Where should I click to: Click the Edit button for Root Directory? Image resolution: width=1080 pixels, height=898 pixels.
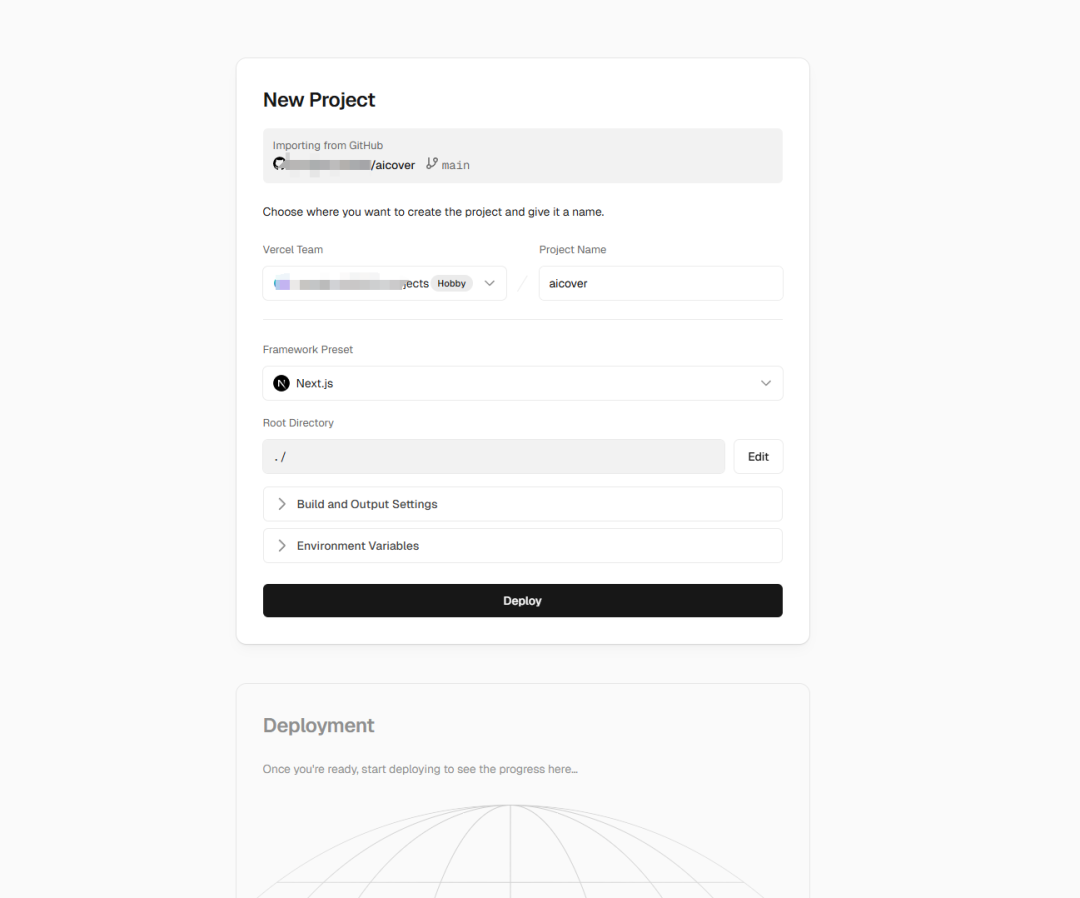758,457
